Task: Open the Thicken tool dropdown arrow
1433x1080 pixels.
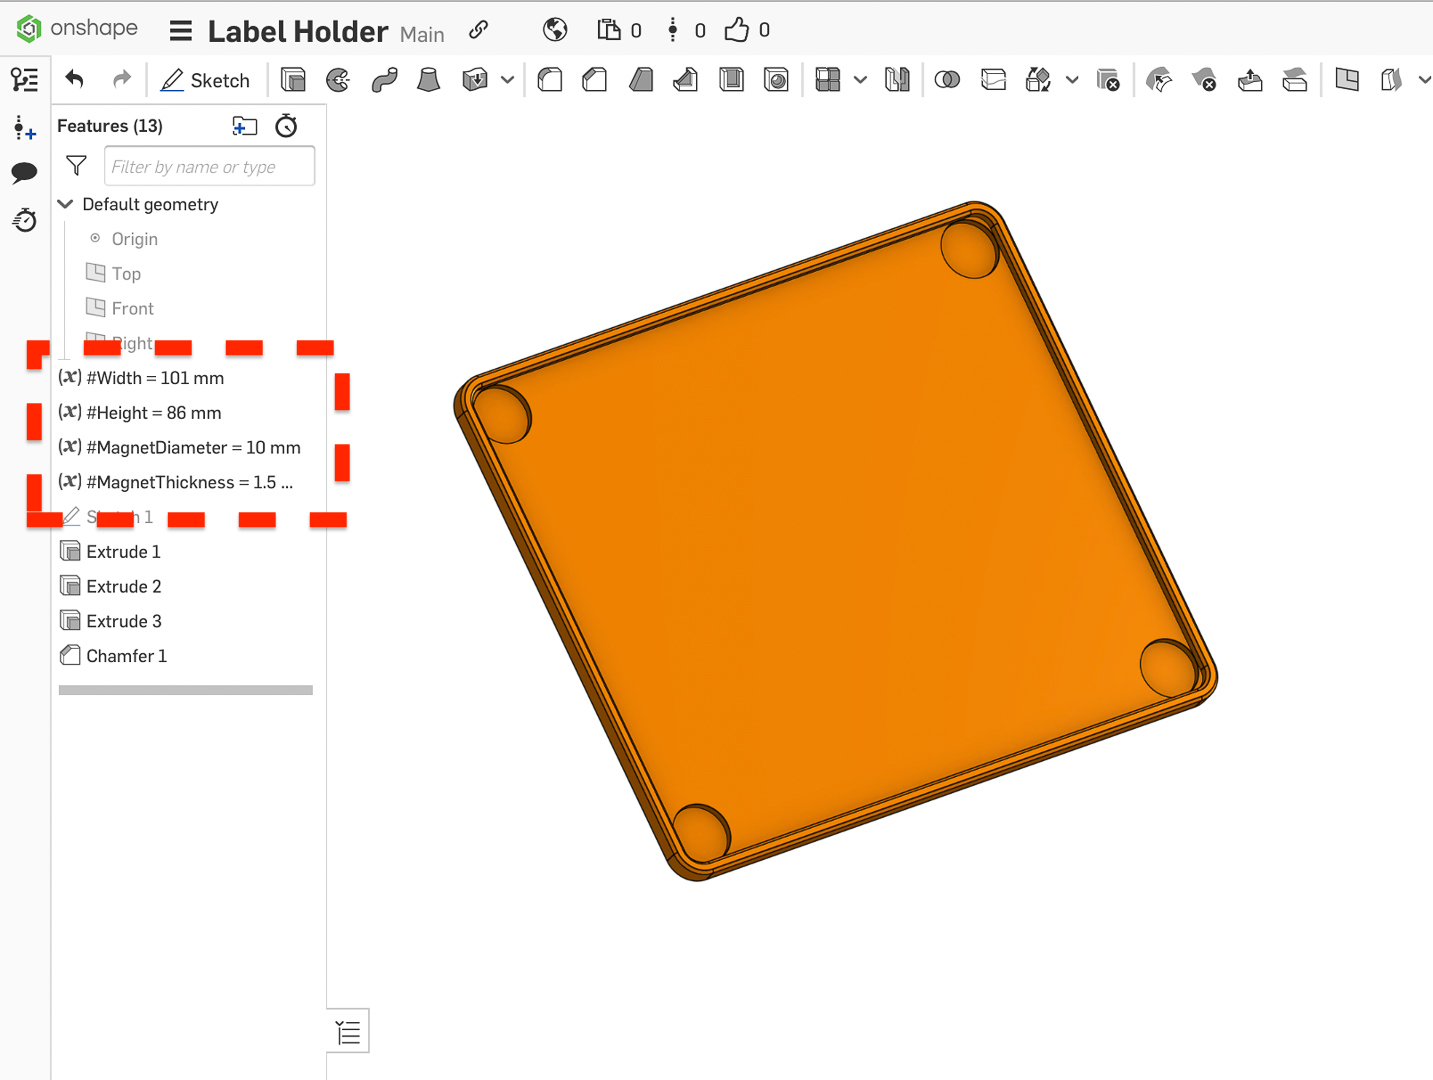Action: pos(507,79)
